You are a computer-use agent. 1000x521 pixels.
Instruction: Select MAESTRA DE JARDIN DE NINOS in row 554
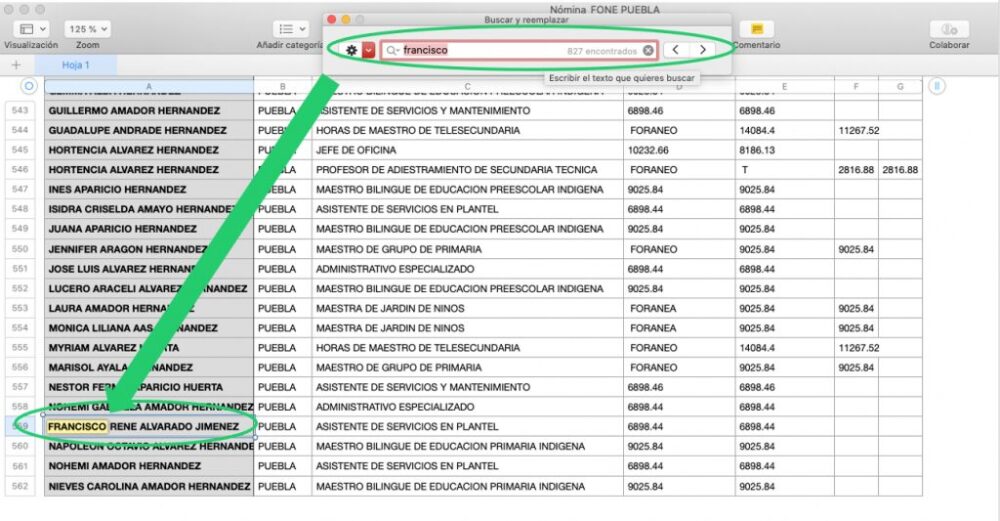coord(467,328)
